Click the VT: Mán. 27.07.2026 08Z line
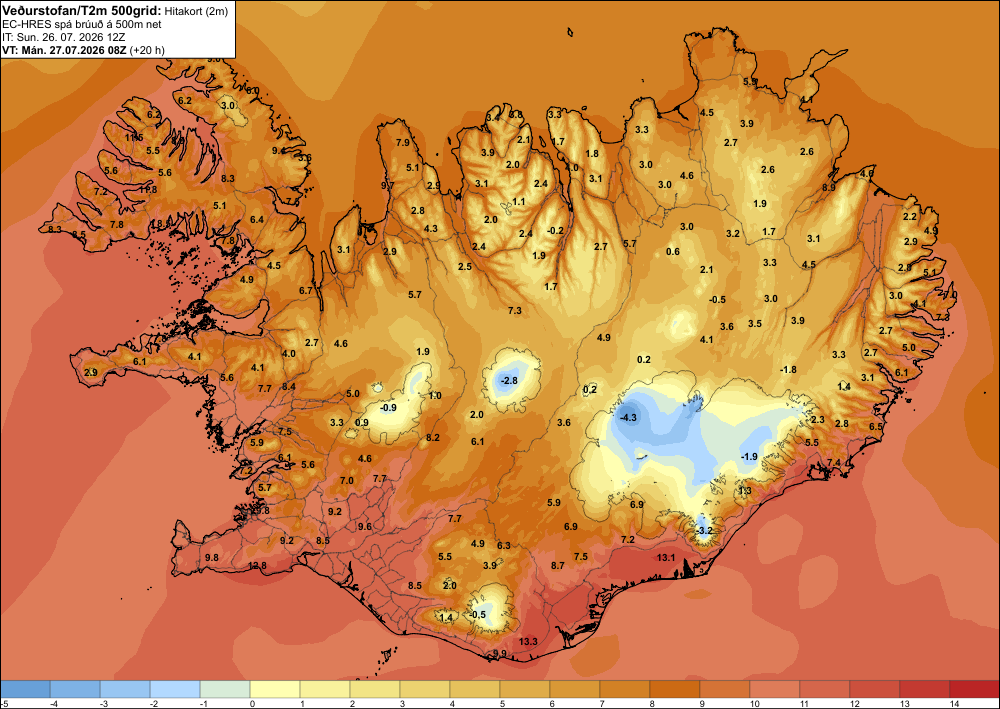The height and width of the screenshot is (709, 1000). (83, 50)
